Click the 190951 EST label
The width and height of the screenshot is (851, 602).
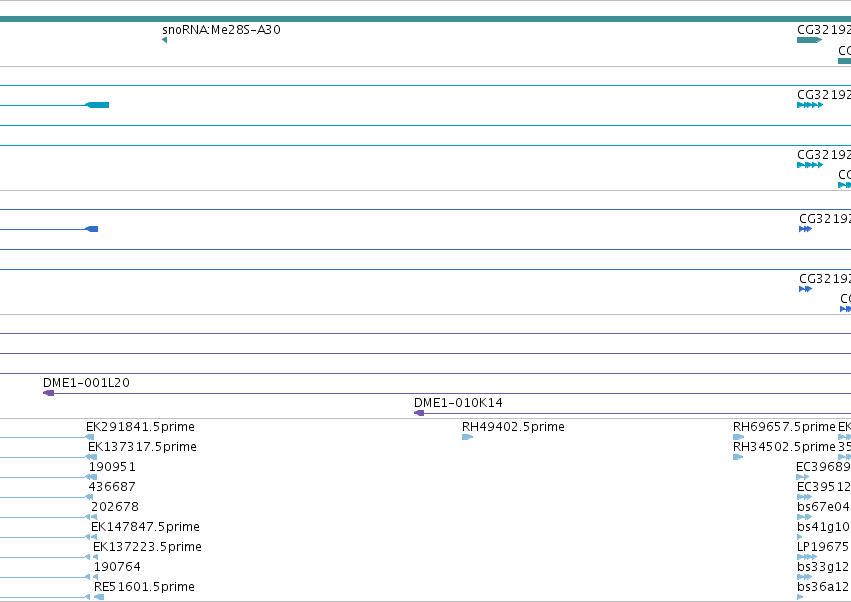click(x=112, y=467)
